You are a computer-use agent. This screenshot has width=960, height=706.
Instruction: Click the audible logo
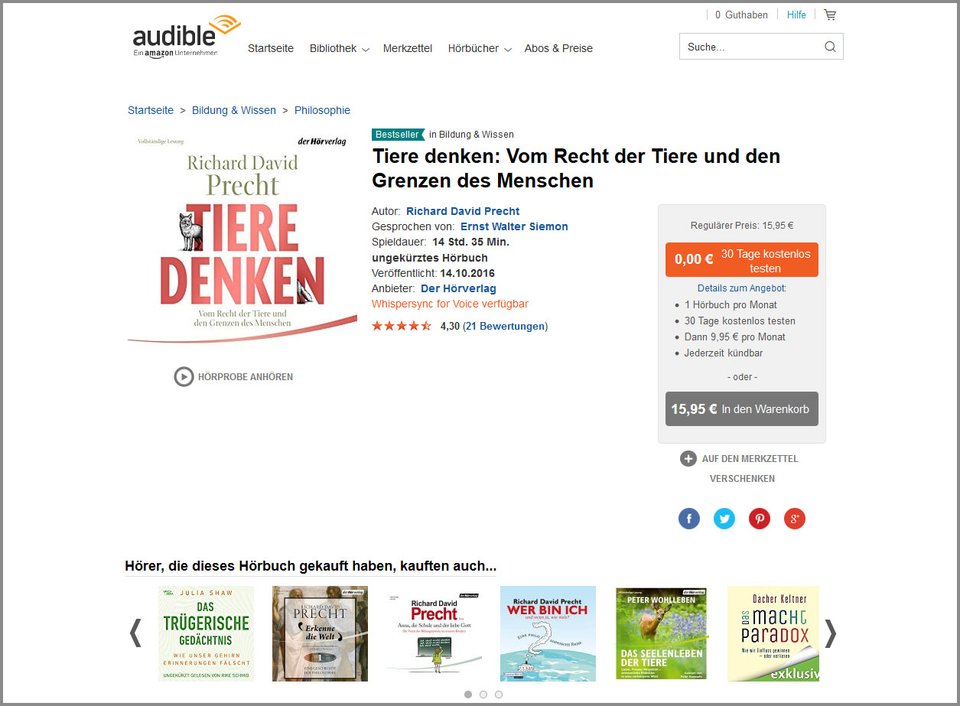[x=186, y=37]
